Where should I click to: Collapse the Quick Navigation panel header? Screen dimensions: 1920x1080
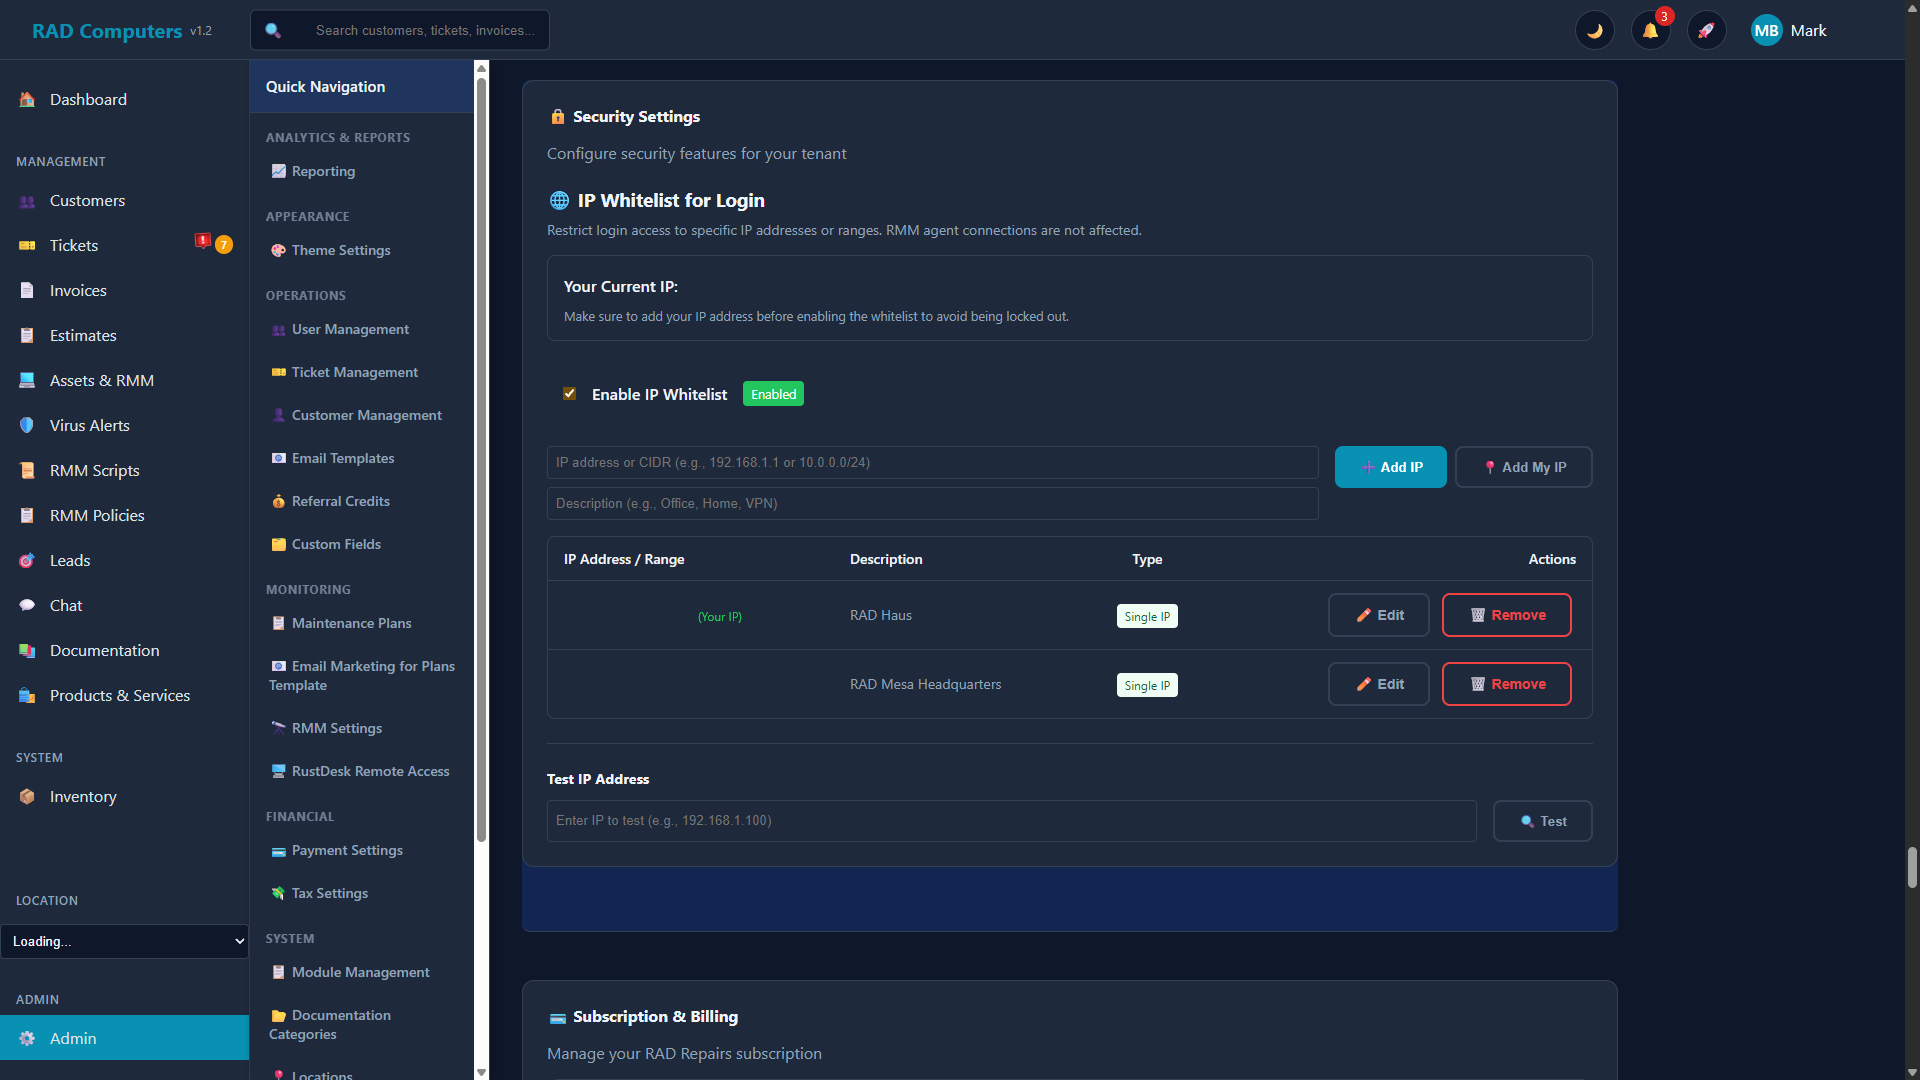click(x=325, y=86)
